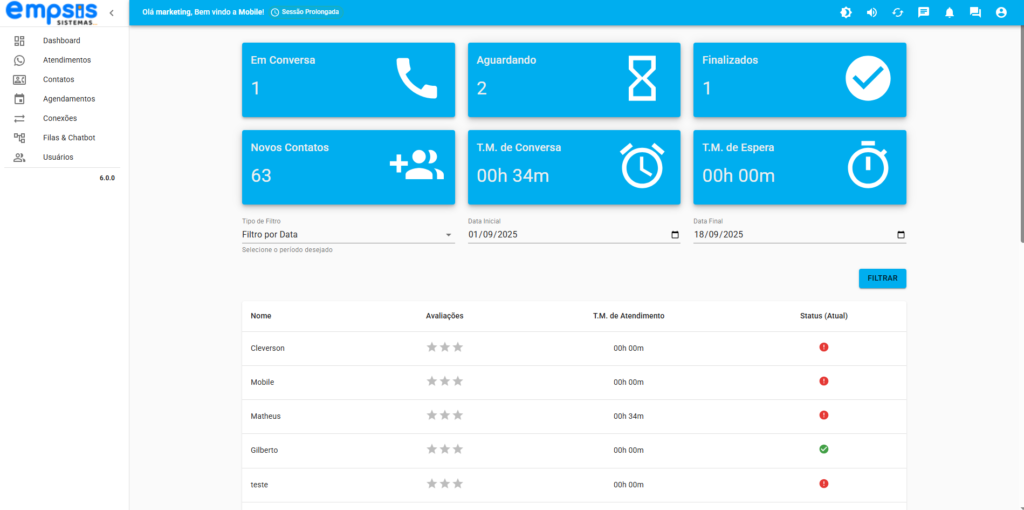1024x510 pixels.
Task: Toggle dark mode with the brightness icon
Action: [845, 13]
